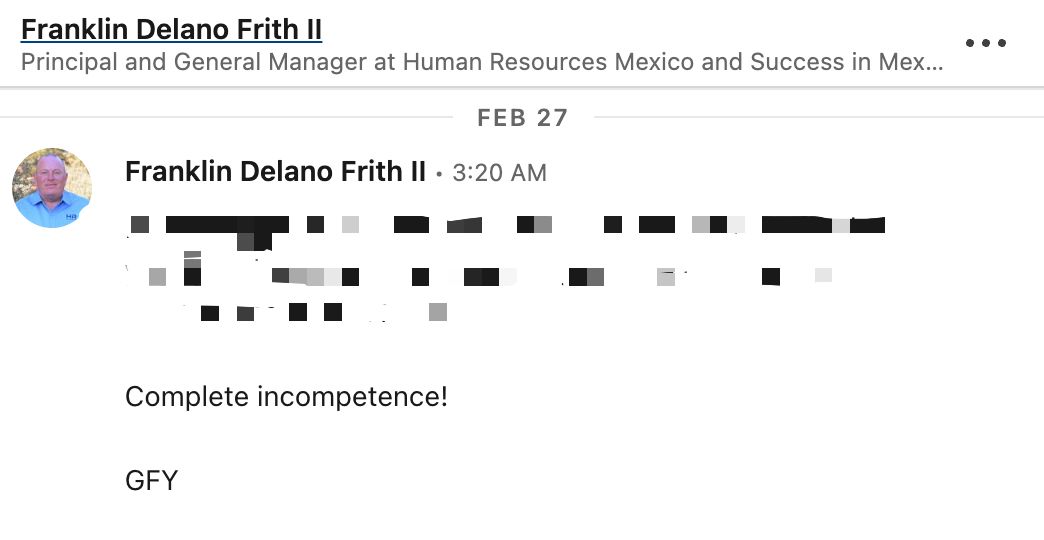
Task: Open the three-dot more options menu
Action: pyautogui.click(x=985, y=43)
